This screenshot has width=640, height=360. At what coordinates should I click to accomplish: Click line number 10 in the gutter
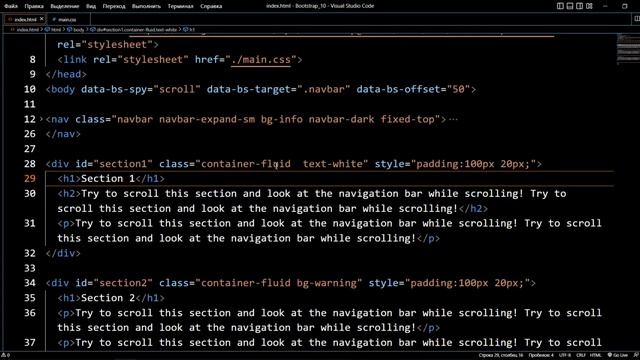point(29,89)
